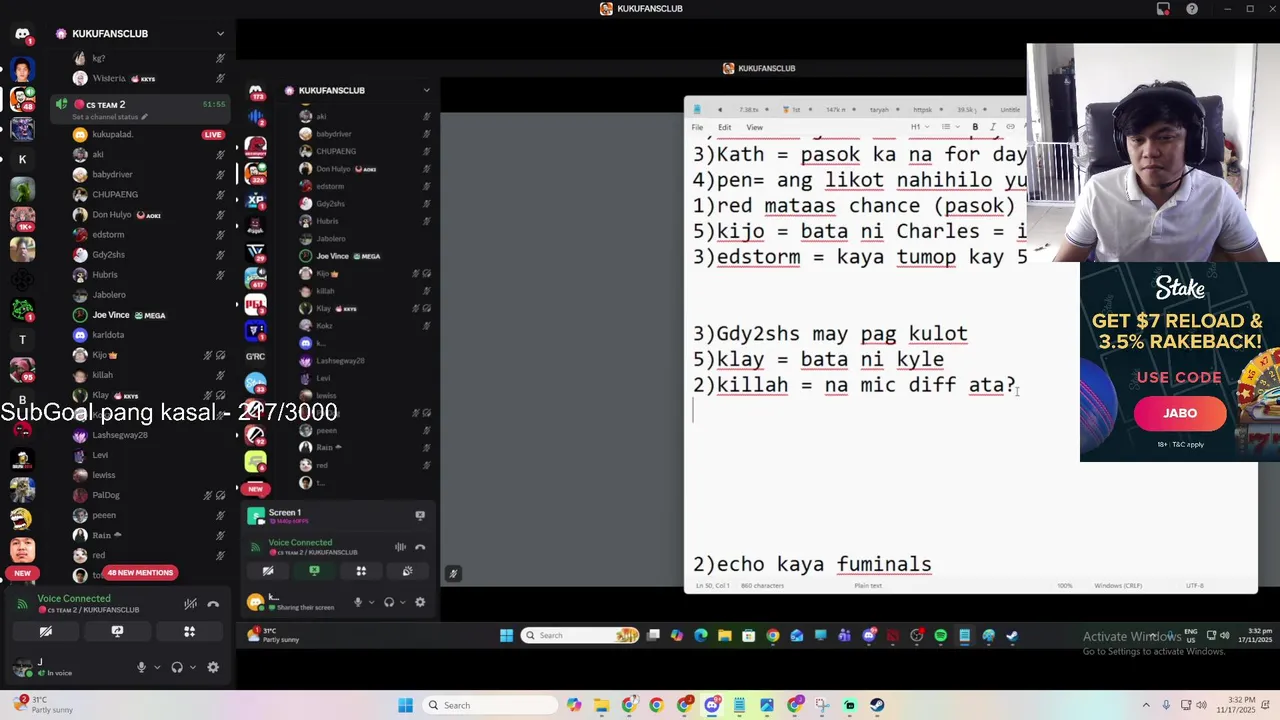Open activities icon in streamed voice panel
Viewport: 1280px width, 720px height.
(361, 571)
